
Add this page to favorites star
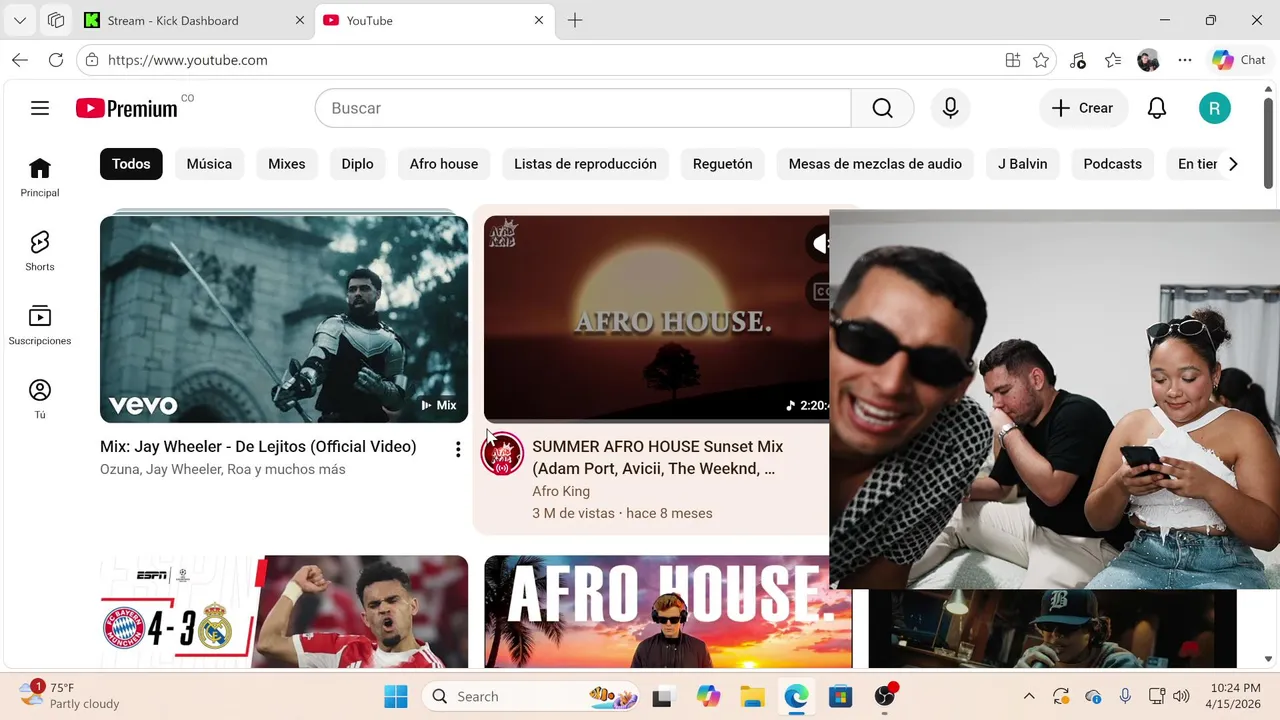[1041, 60]
